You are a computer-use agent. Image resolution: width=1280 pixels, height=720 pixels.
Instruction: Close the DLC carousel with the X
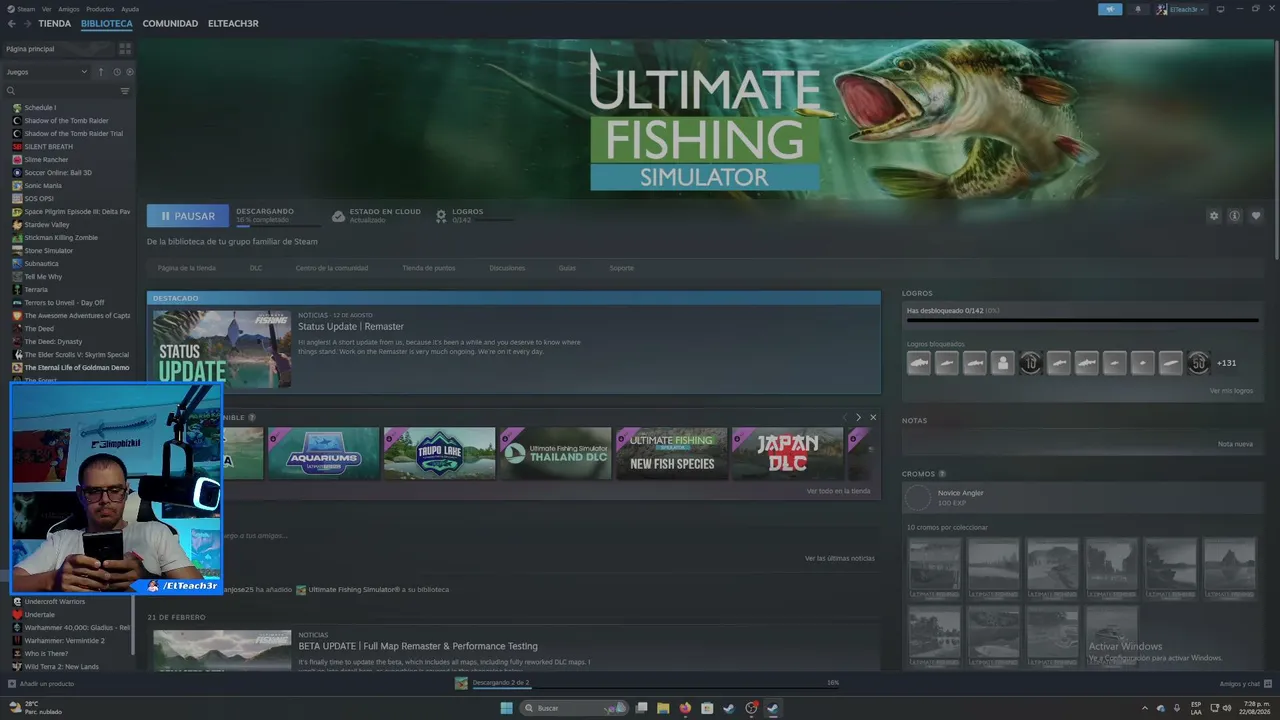tap(873, 417)
